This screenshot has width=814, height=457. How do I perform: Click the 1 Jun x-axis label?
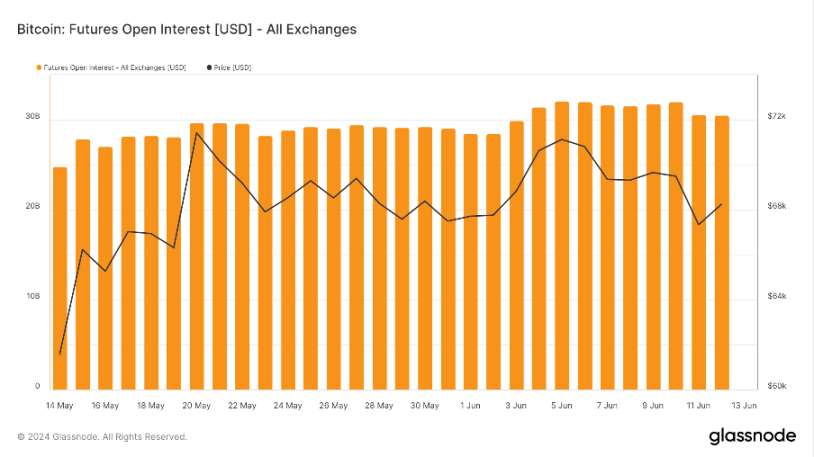click(470, 406)
